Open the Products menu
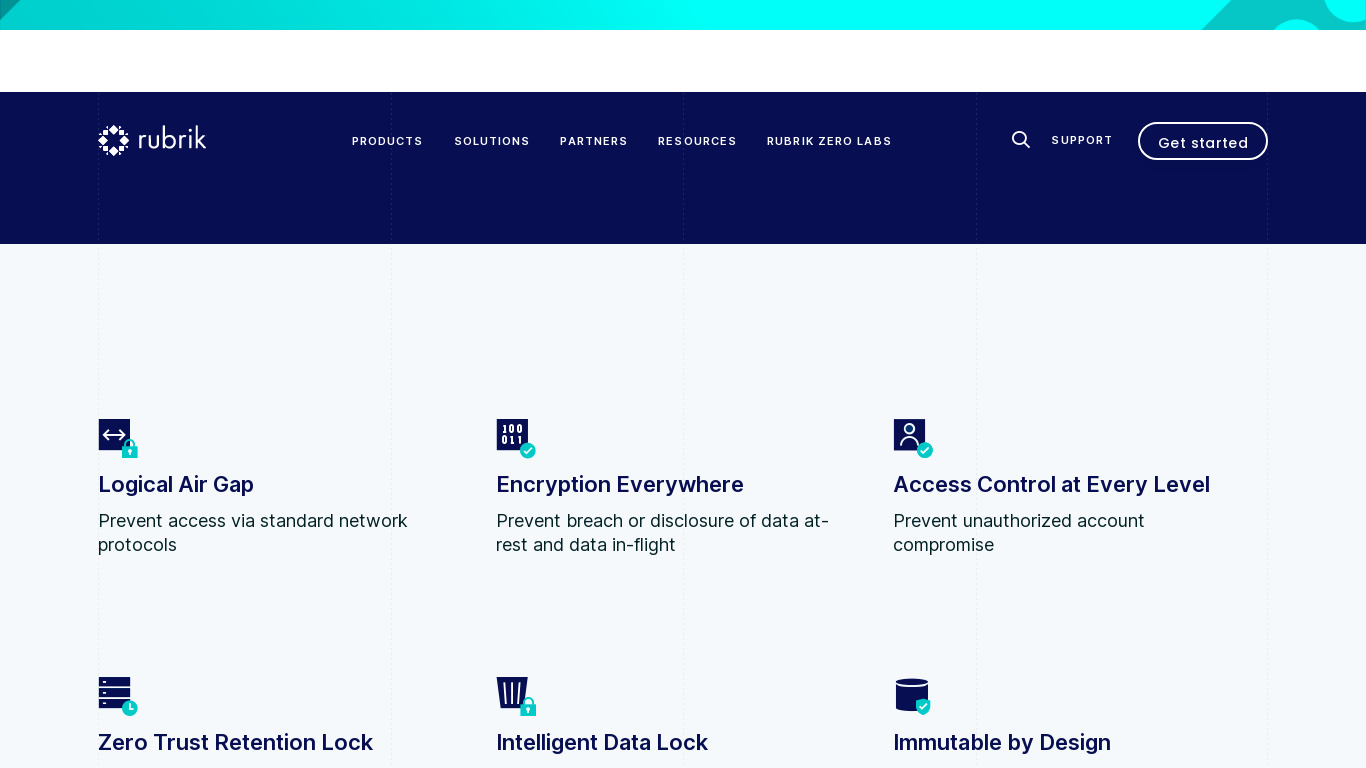The height and width of the screenshot is (768, 1366). pyautogui.click(x=387, y=141)
